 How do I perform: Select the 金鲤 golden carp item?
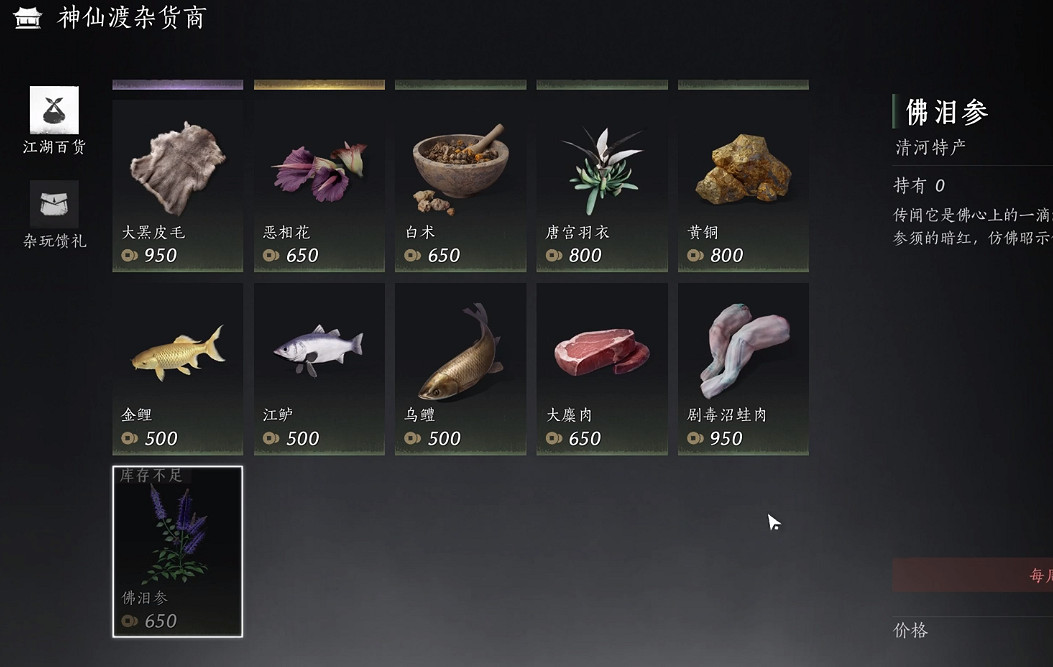pos(177,369)
